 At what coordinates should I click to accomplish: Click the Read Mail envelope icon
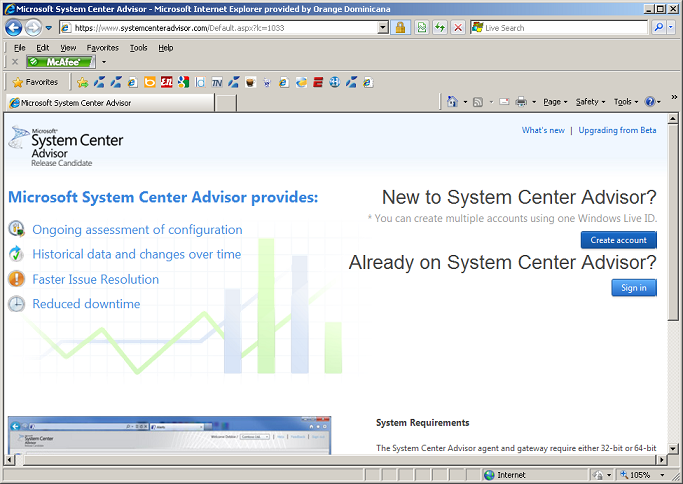504,102
